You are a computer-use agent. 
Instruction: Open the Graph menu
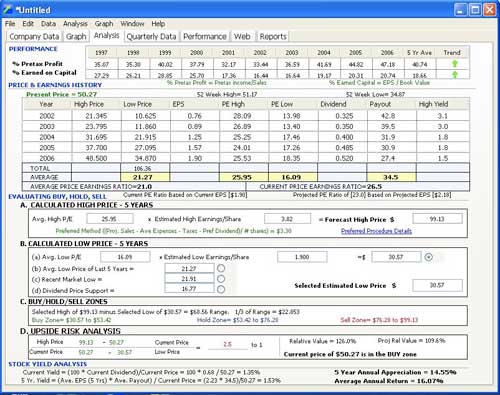[104, 24]
